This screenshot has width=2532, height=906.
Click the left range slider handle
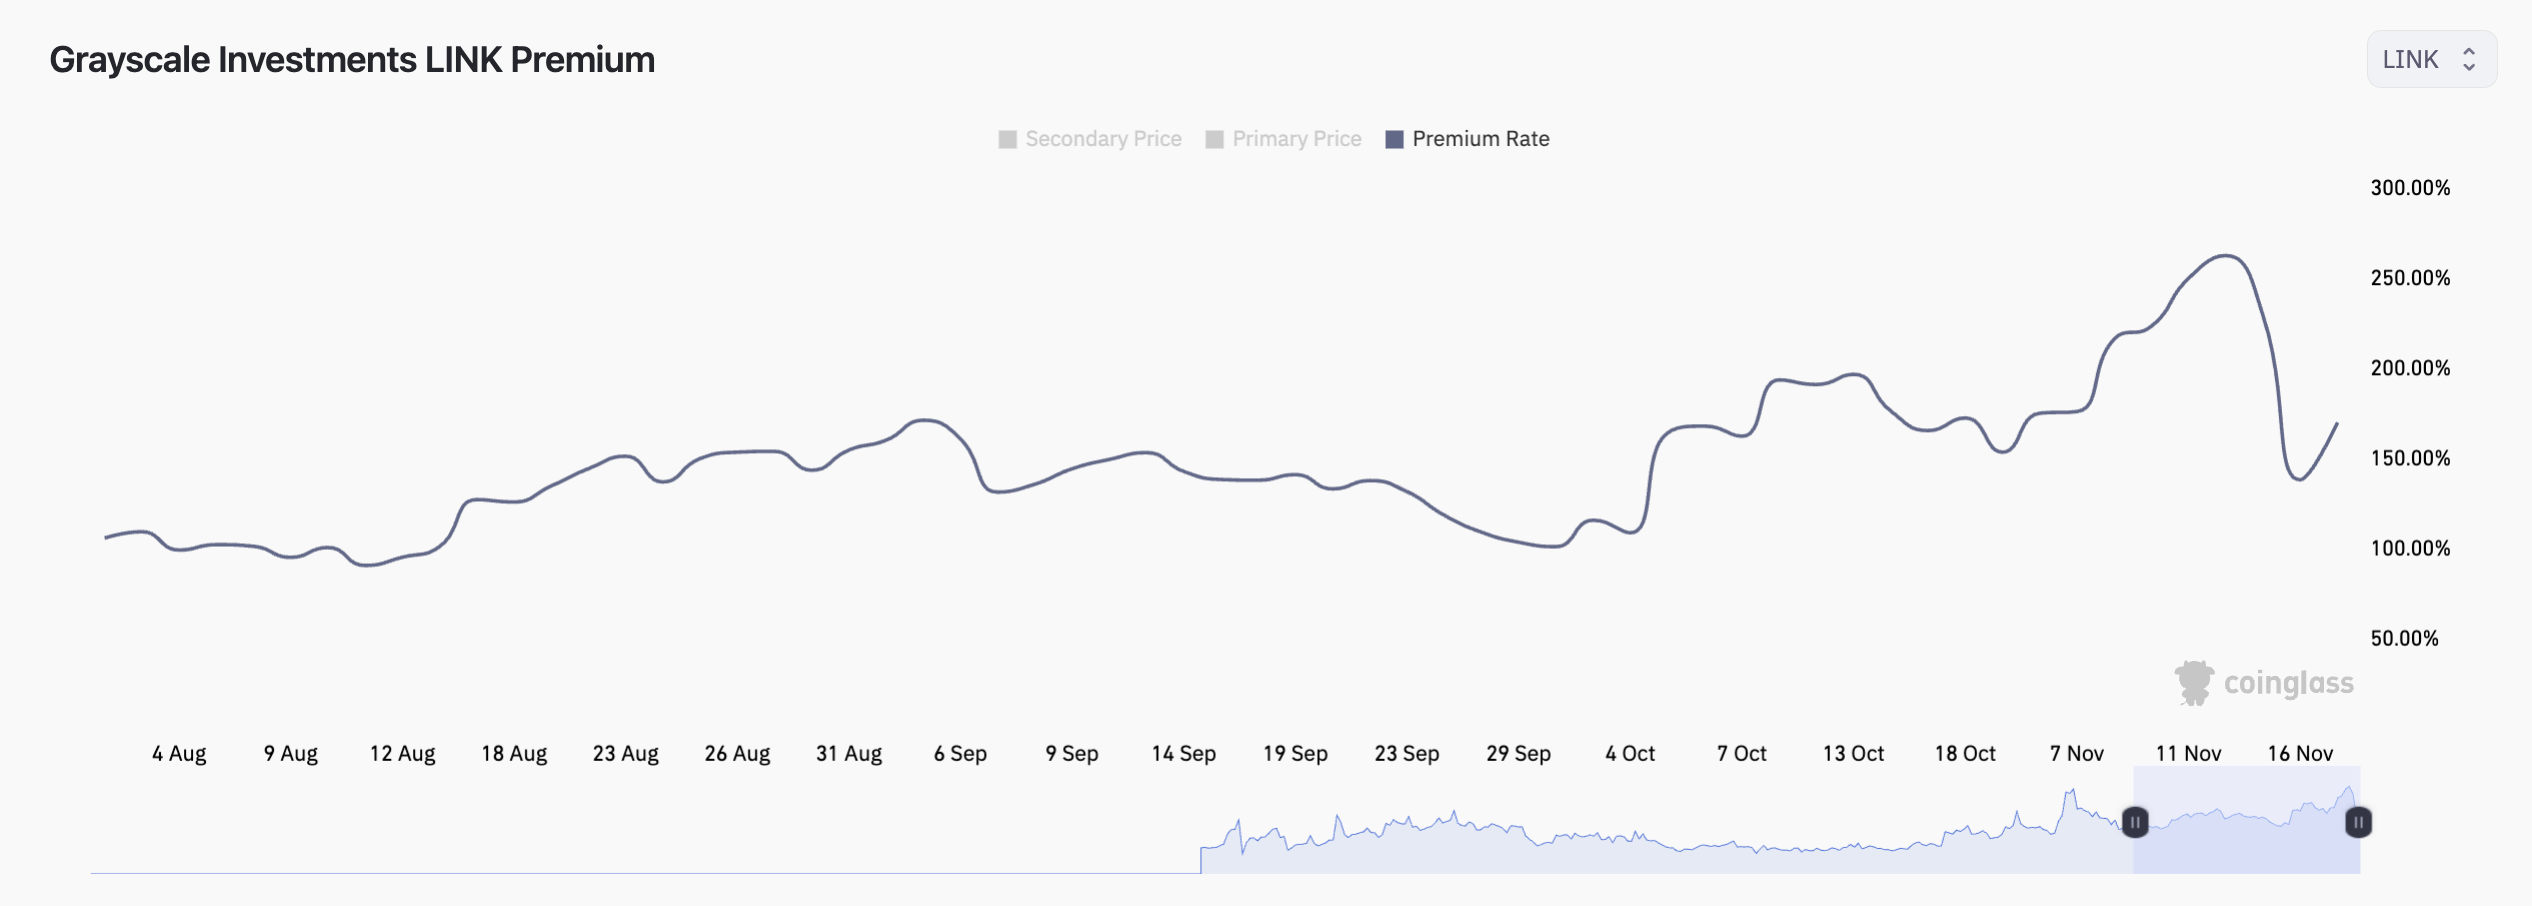(2135, 822)
